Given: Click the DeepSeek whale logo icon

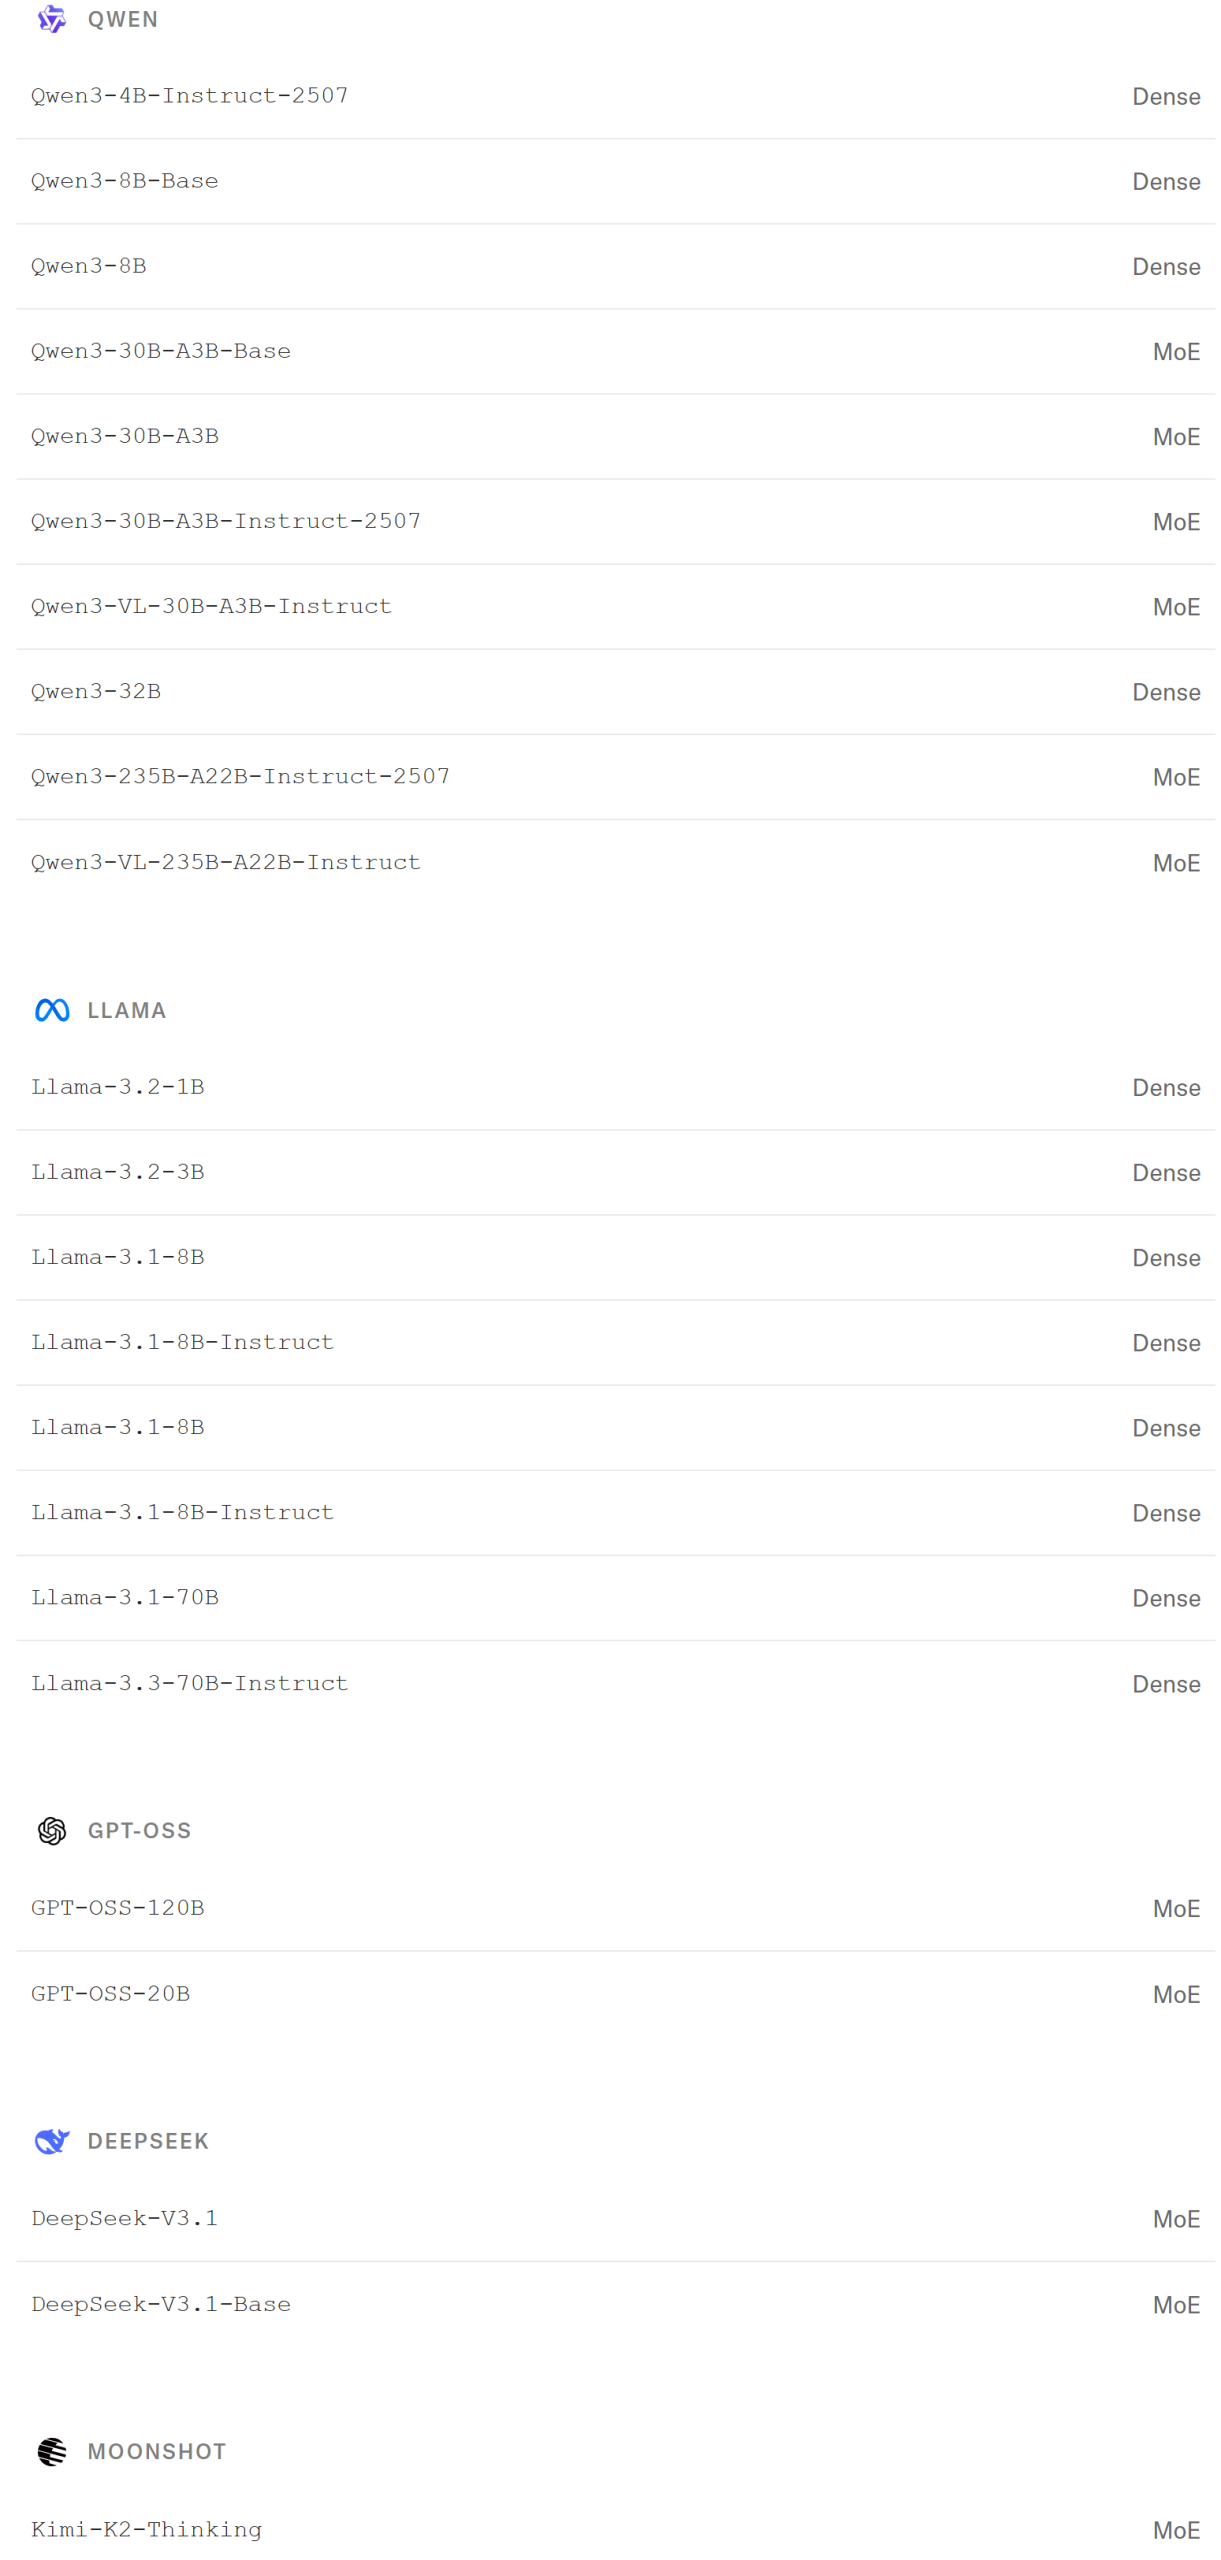Looking at the screenshot, I should click(x=51, y=2140).
